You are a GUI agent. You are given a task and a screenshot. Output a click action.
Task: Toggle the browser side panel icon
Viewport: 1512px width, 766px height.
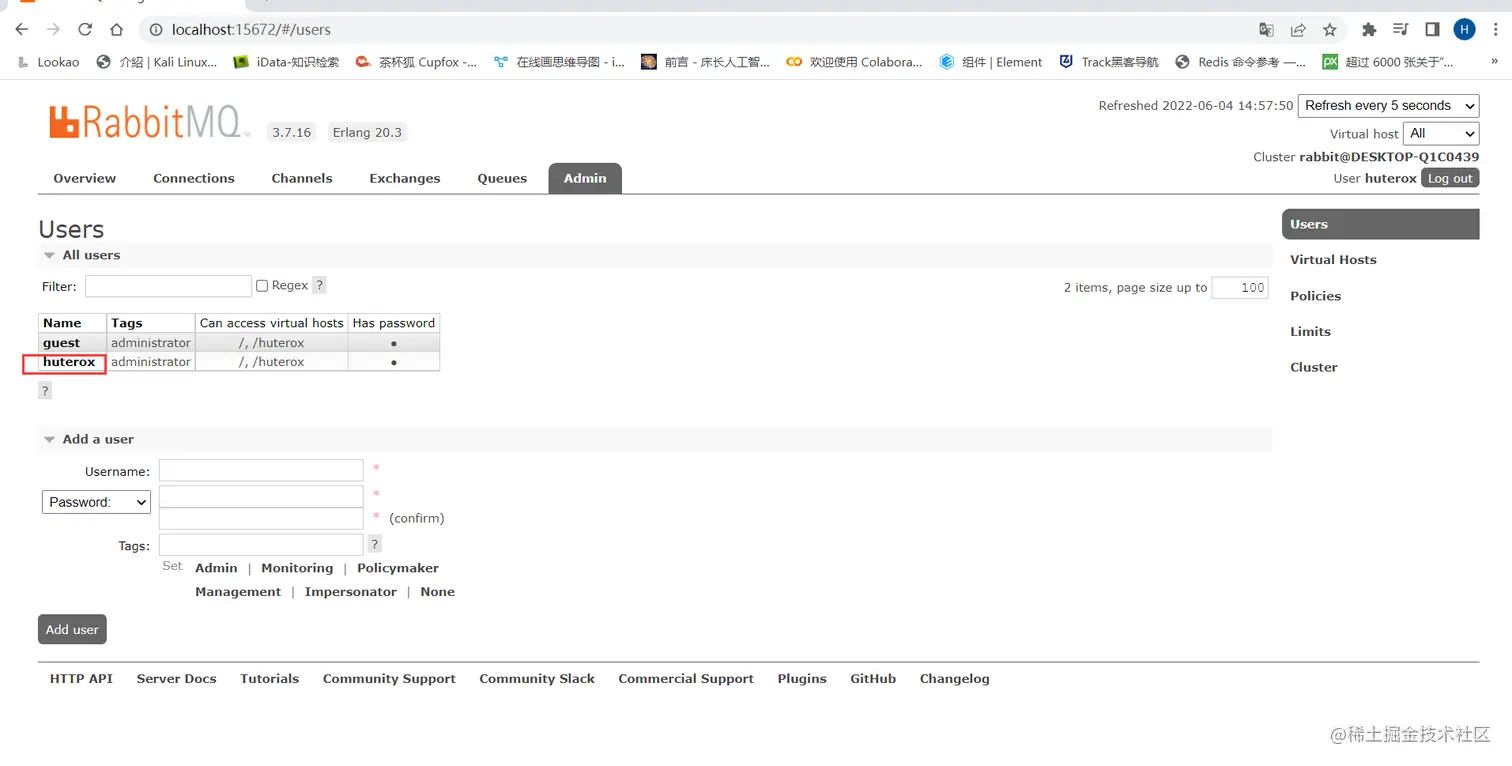(x=1432, y=30)
